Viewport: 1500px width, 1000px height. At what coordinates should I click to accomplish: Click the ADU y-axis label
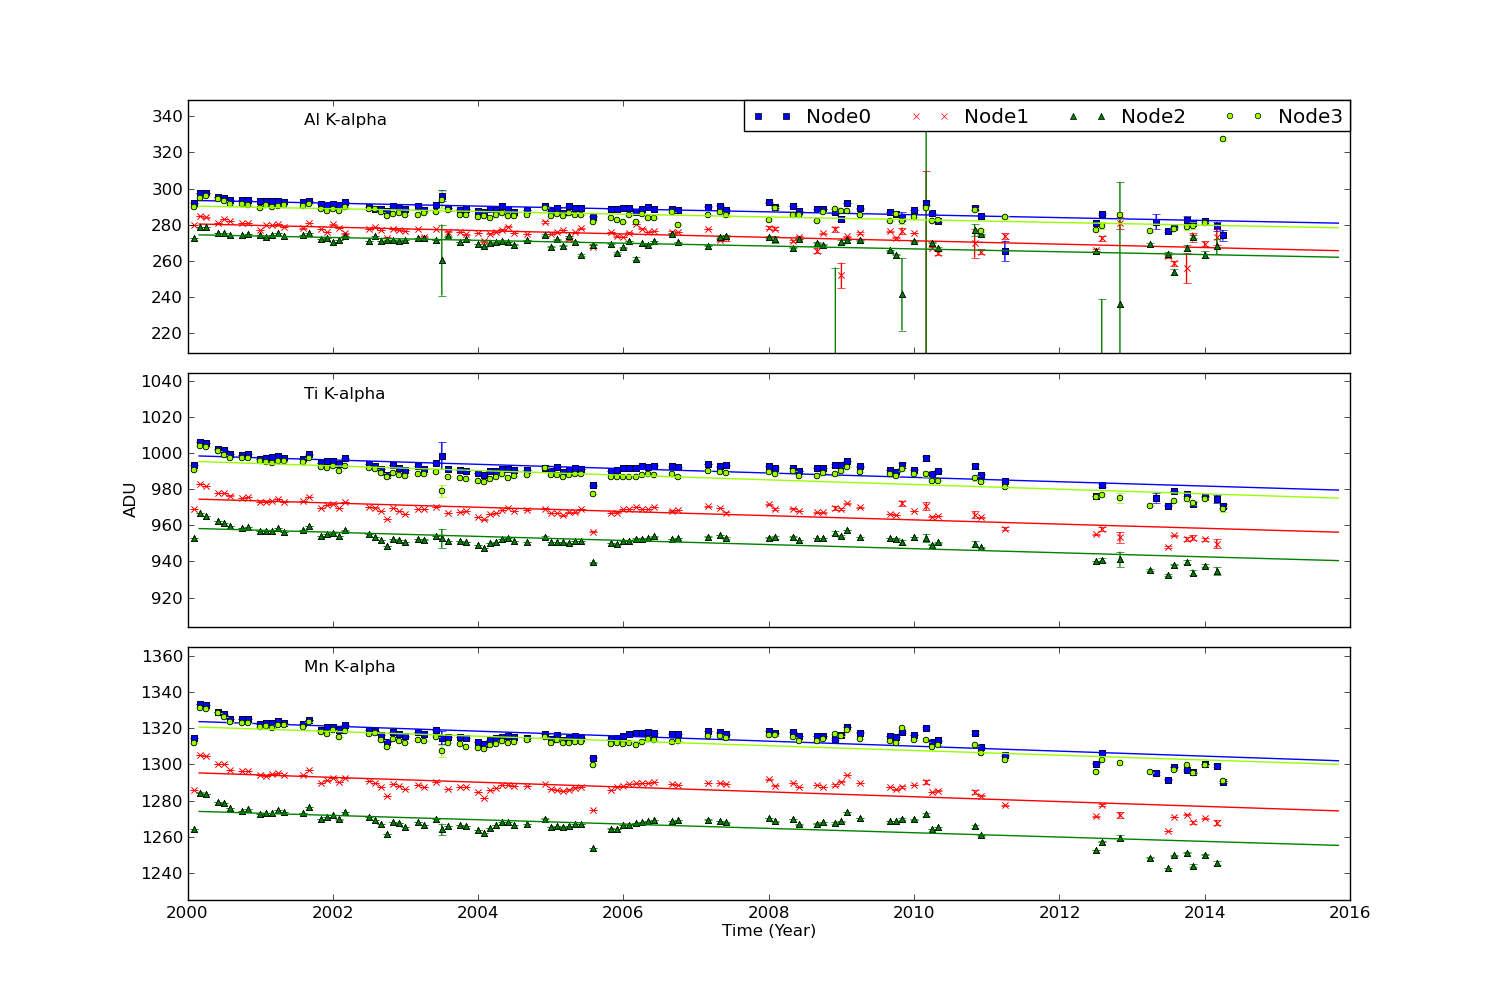coord(130,500)
